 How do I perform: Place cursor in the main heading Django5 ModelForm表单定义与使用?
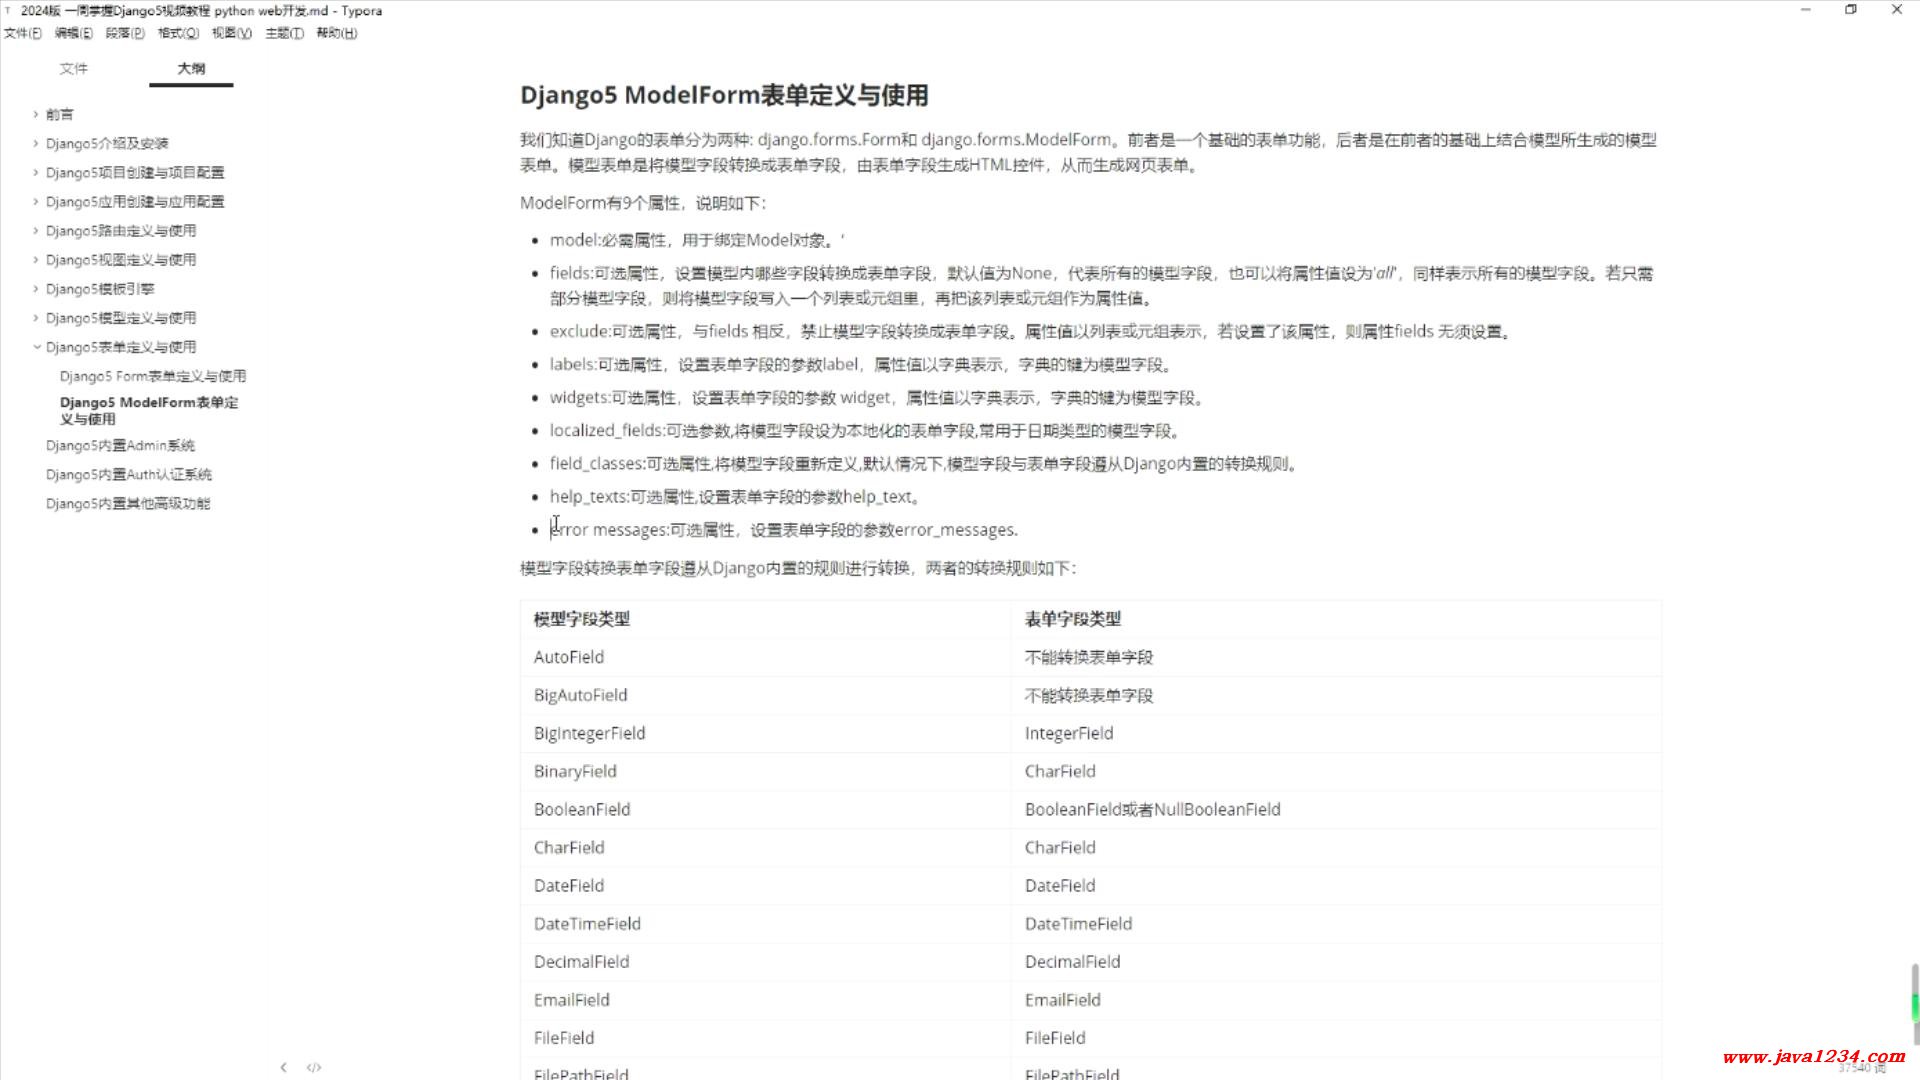(724, 95)
